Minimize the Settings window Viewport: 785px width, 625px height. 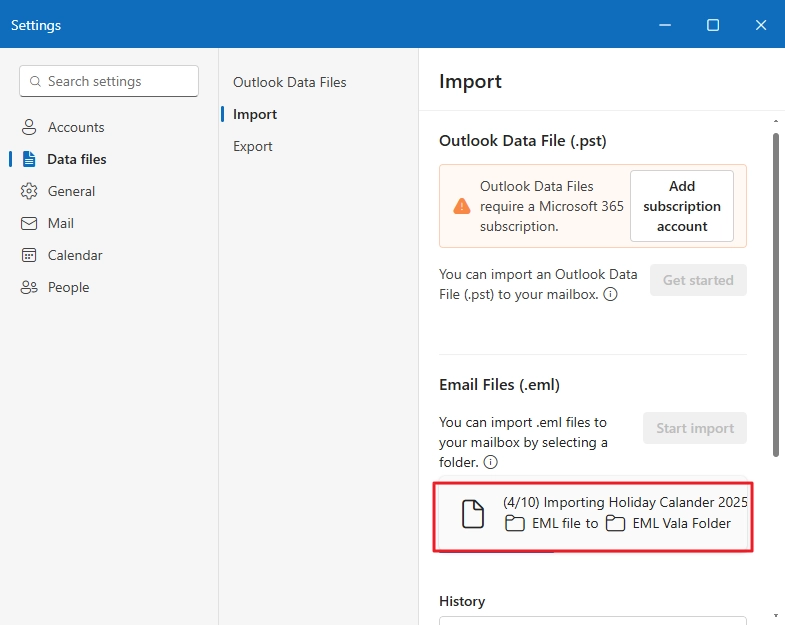tap(665, 25)
